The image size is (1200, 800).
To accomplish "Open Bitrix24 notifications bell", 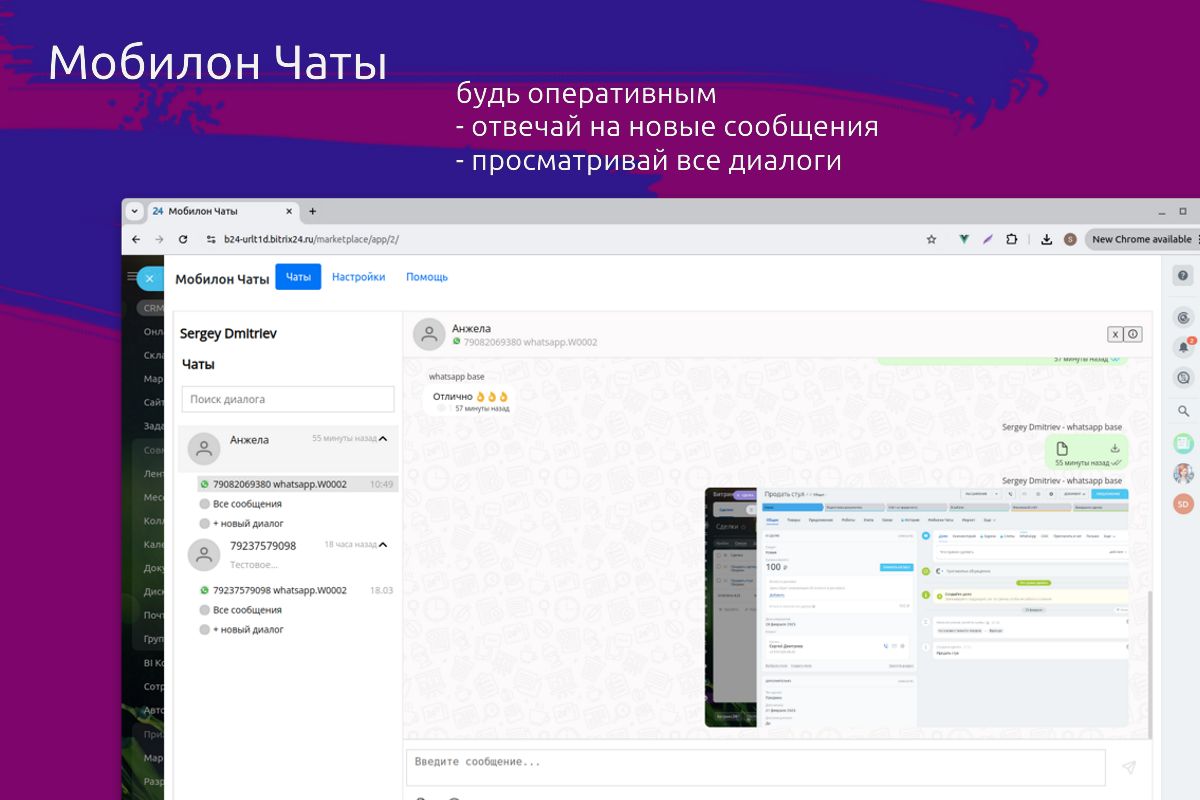I will click(1184, 347).
